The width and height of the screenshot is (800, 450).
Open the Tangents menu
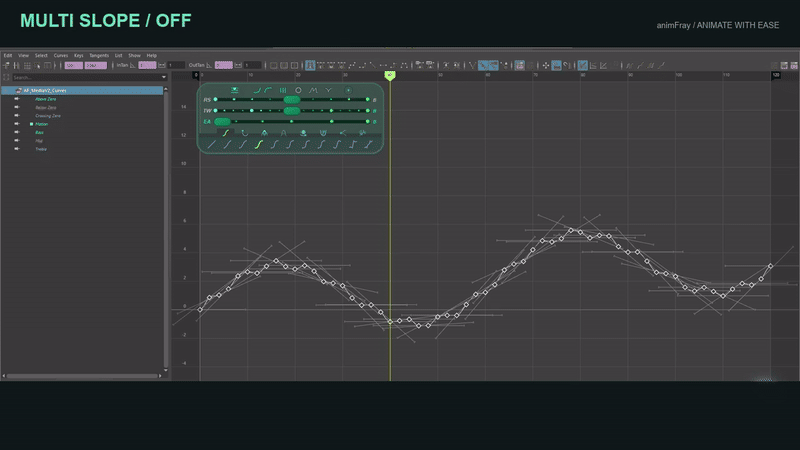tap(99, 56)
